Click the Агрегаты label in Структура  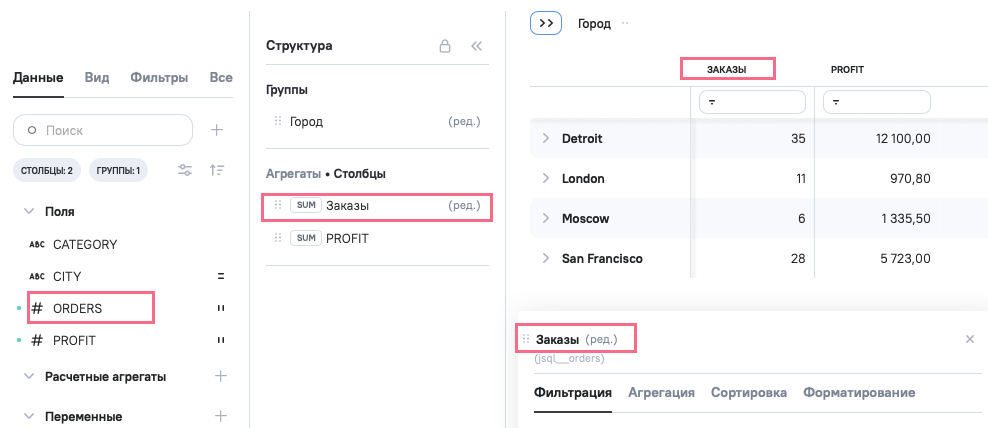point(294,173)
